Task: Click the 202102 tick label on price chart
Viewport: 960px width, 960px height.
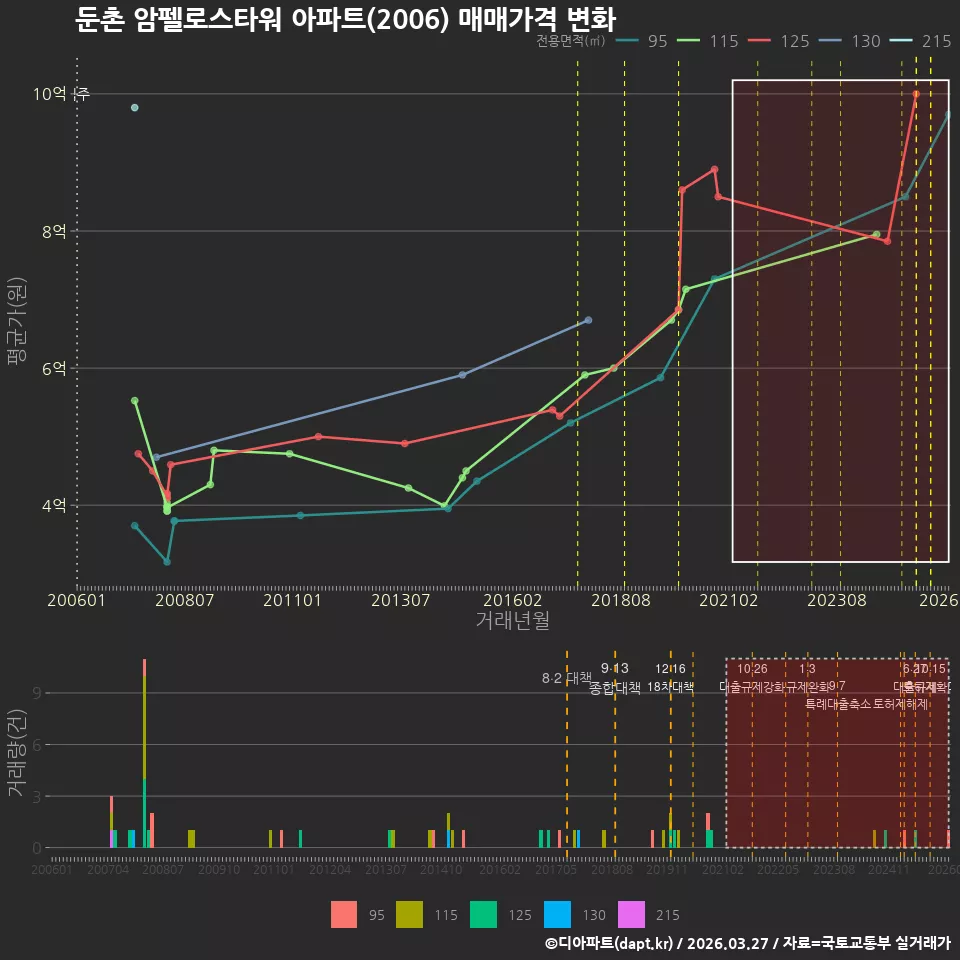Action: (x=729, y=599)
